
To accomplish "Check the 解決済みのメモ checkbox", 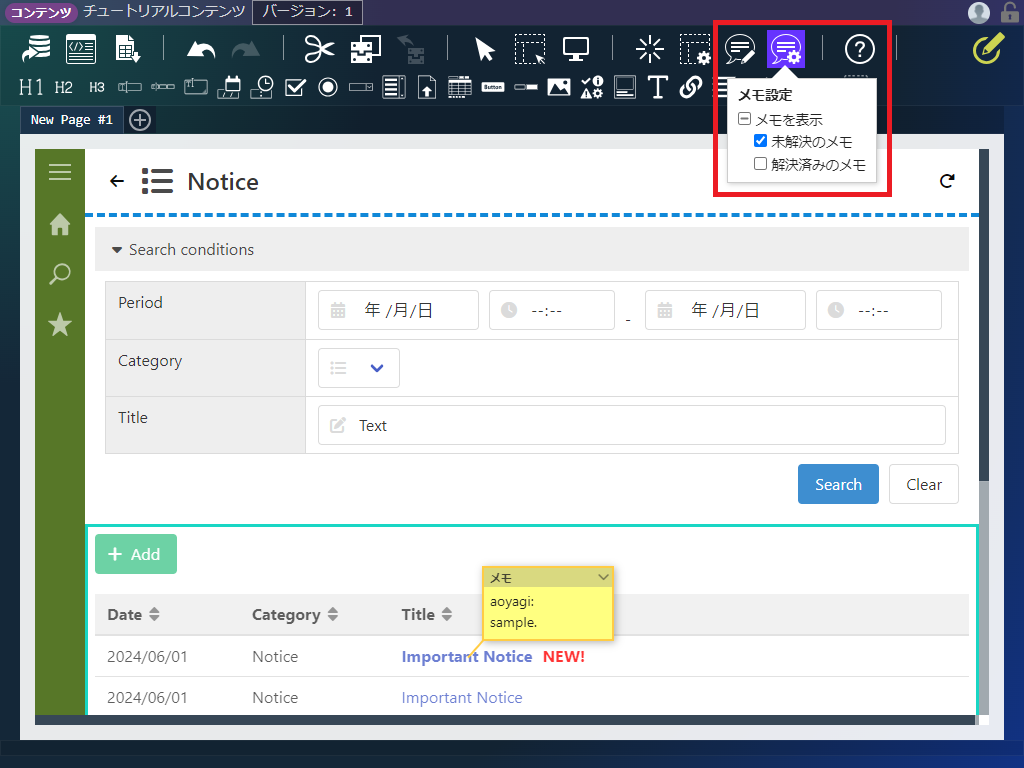I will click(760, 163).
